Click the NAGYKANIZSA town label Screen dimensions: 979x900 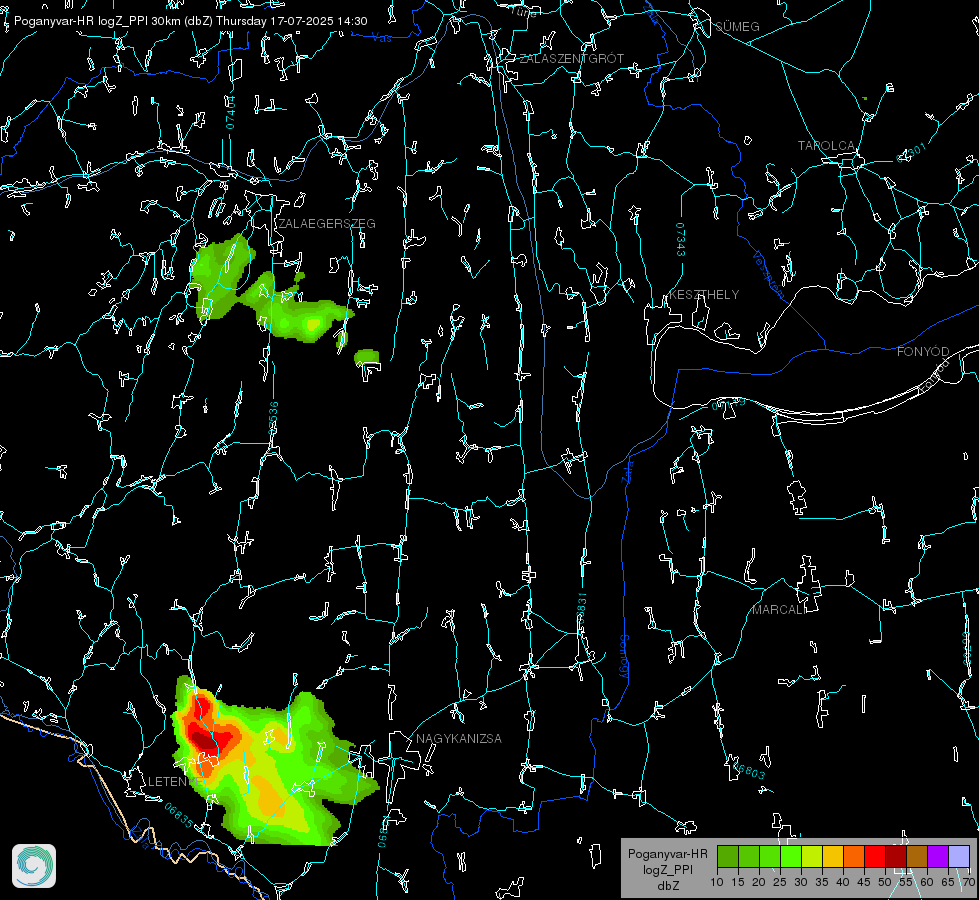point(459,738)
